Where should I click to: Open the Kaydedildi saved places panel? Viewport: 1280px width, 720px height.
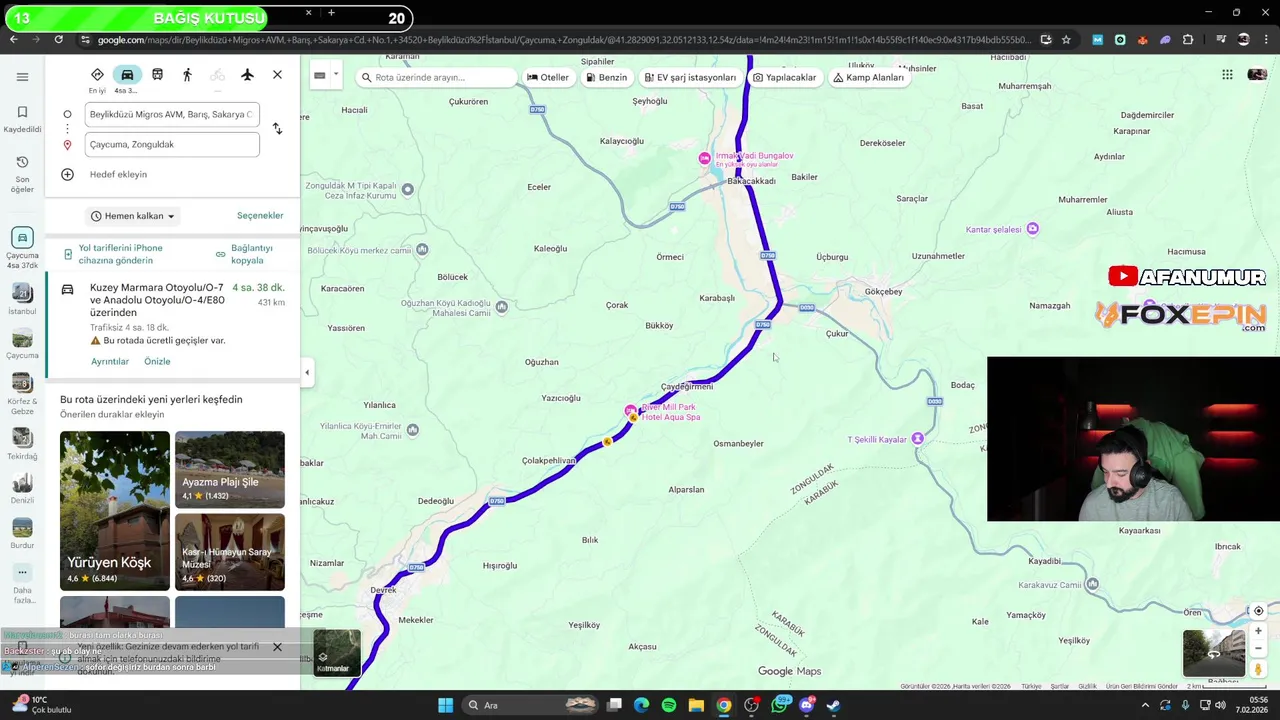click(22, 119)
